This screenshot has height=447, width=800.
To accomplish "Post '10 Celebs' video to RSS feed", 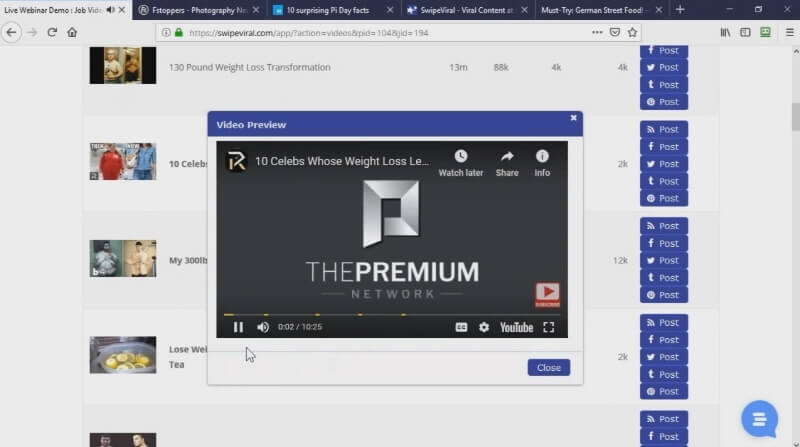I will click(x=663, y=130).
